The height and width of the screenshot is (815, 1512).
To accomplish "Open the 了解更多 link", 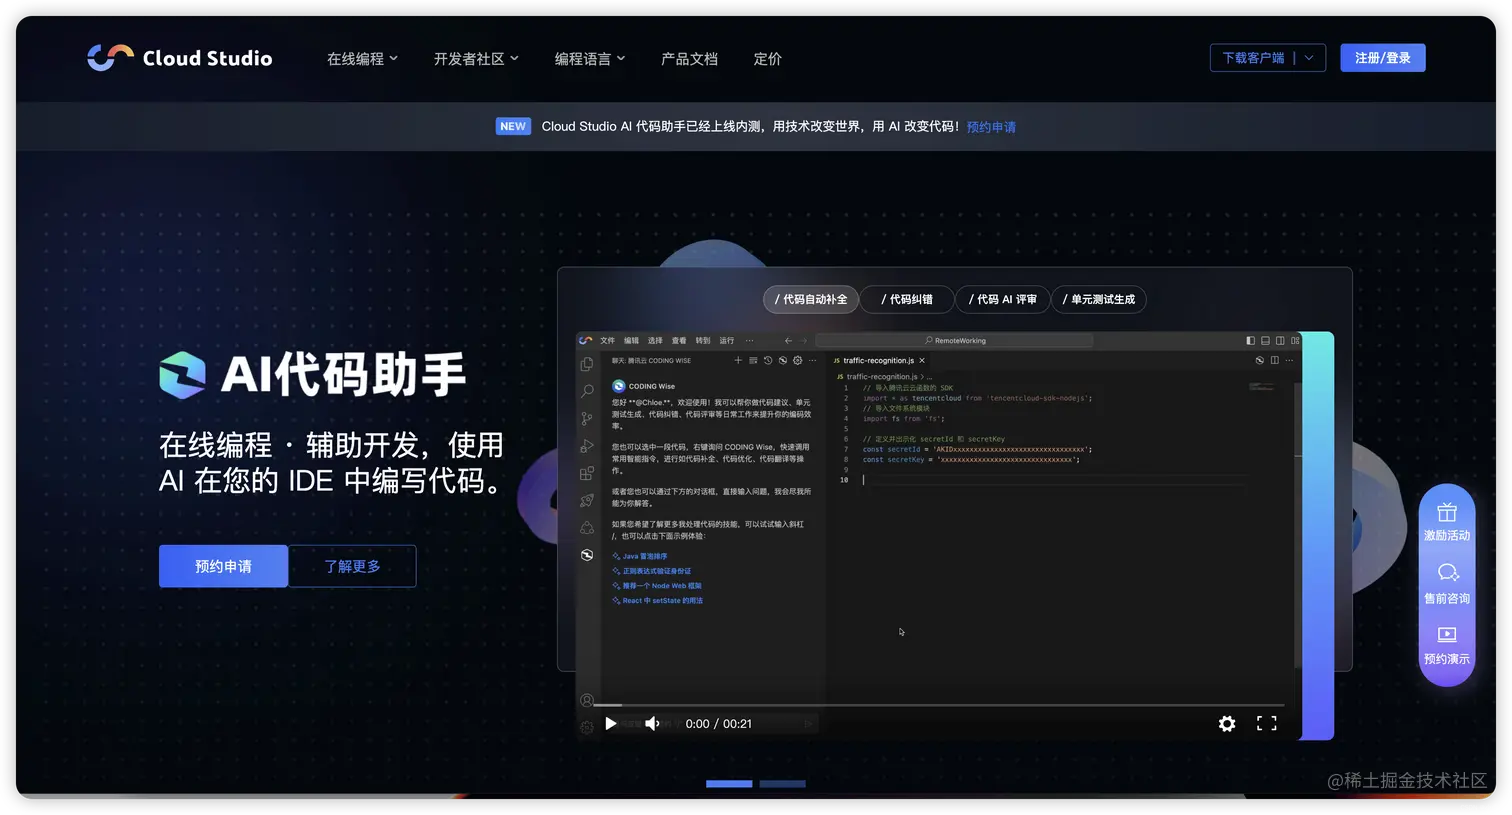I will (x=351, y=565).
